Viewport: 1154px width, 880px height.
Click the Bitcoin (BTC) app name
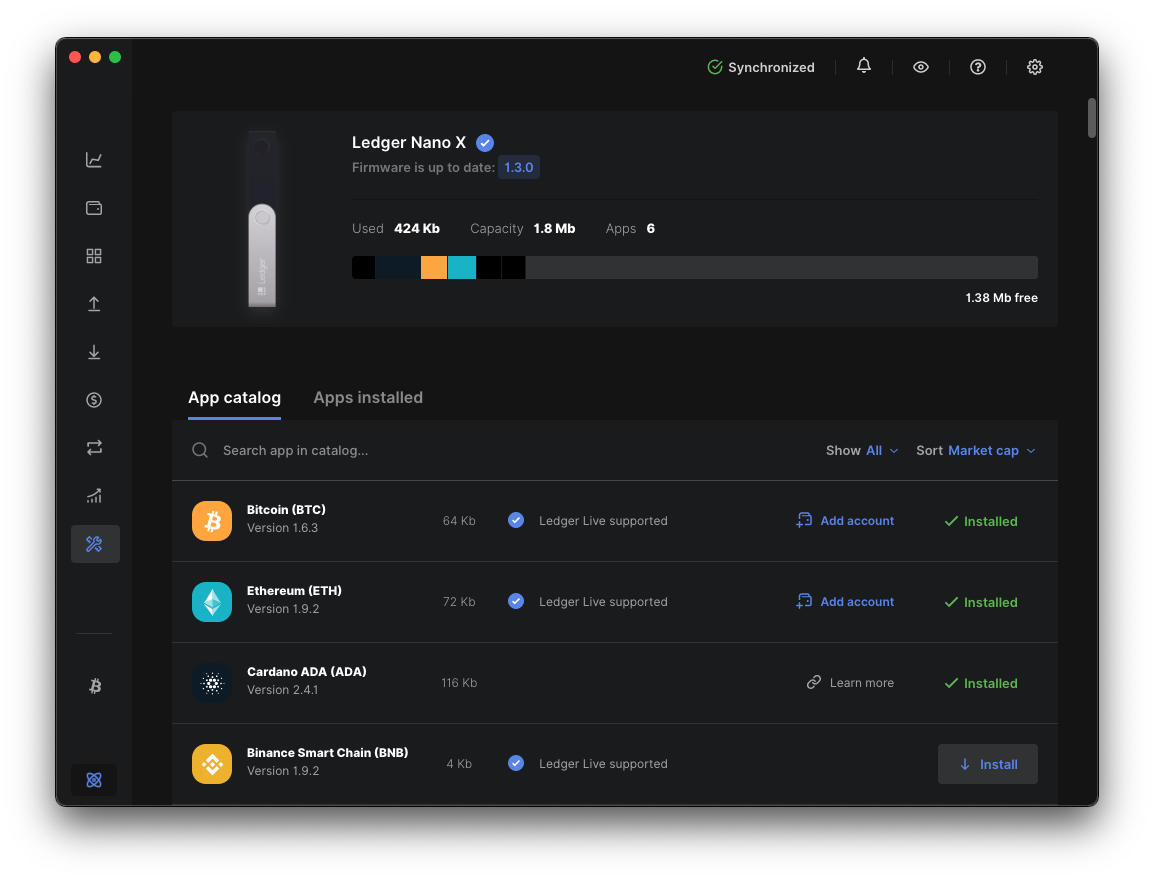(286, 509)
